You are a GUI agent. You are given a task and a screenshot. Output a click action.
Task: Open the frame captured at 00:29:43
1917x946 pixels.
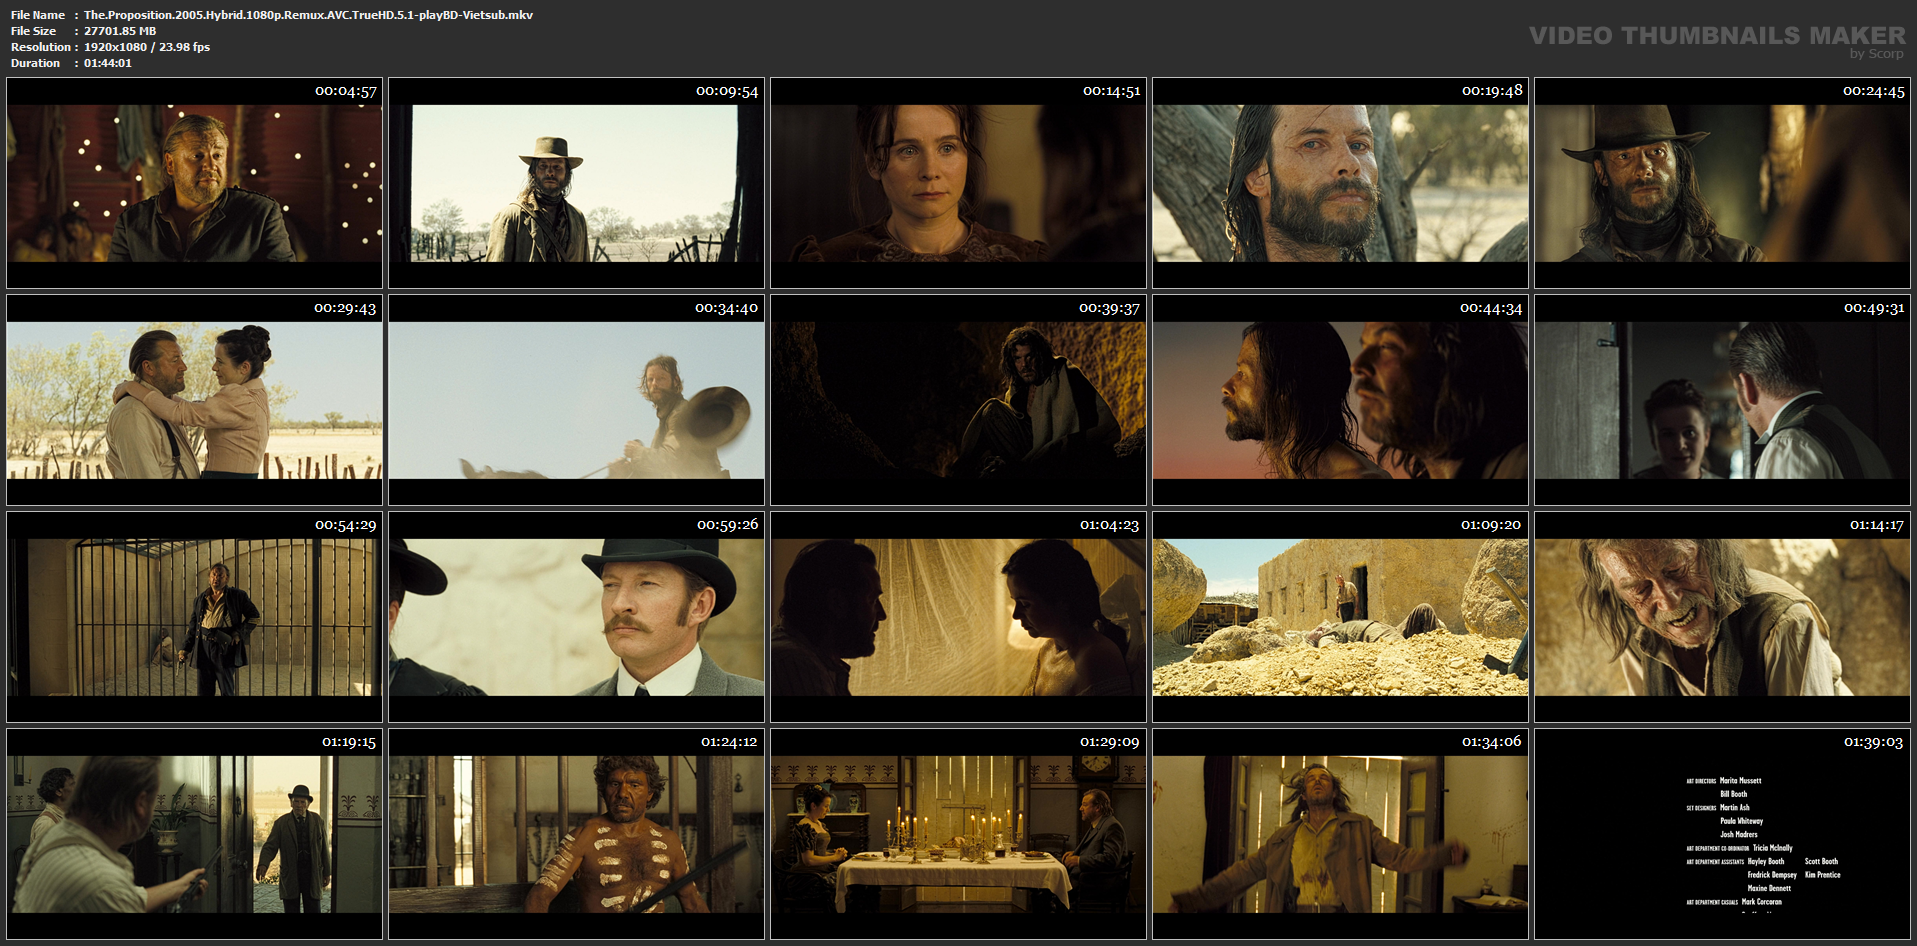coord(194,400)
